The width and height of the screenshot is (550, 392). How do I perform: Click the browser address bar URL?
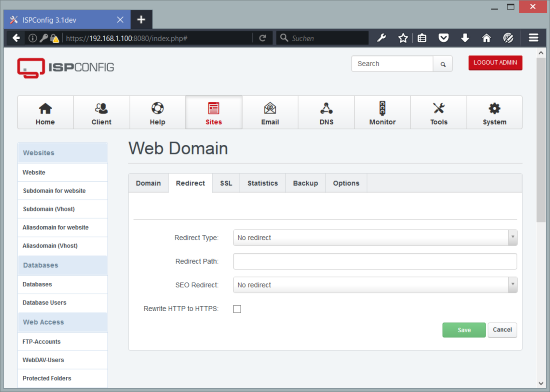point(158,38)
